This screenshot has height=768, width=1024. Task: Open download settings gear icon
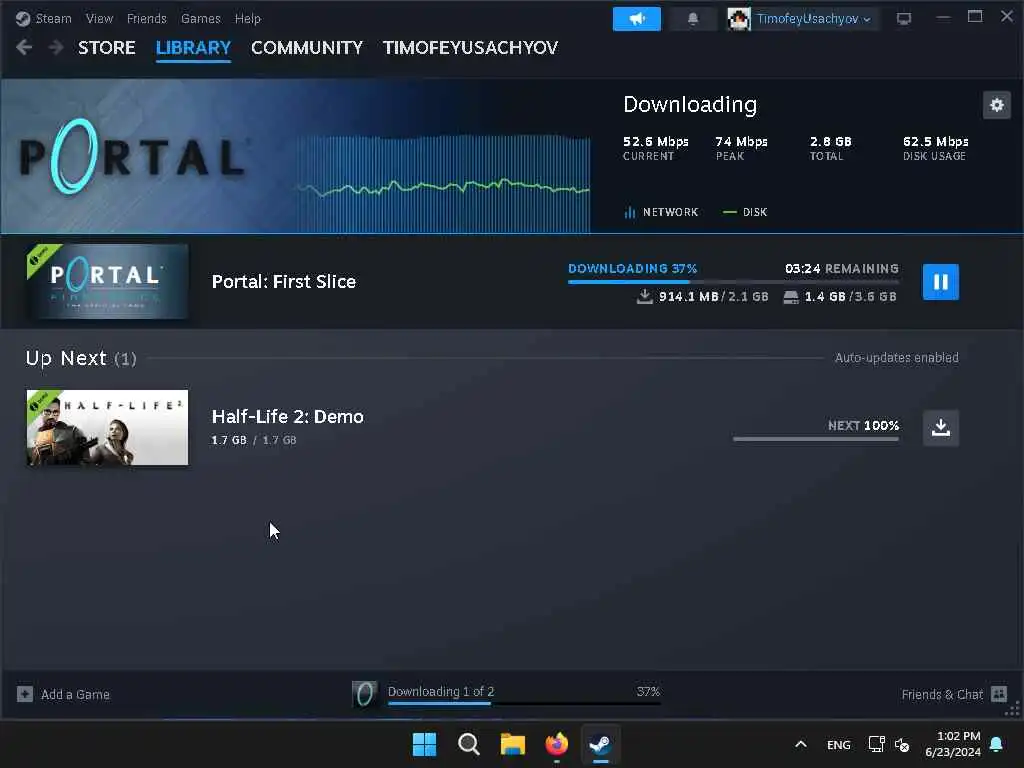tap(997, 105)
